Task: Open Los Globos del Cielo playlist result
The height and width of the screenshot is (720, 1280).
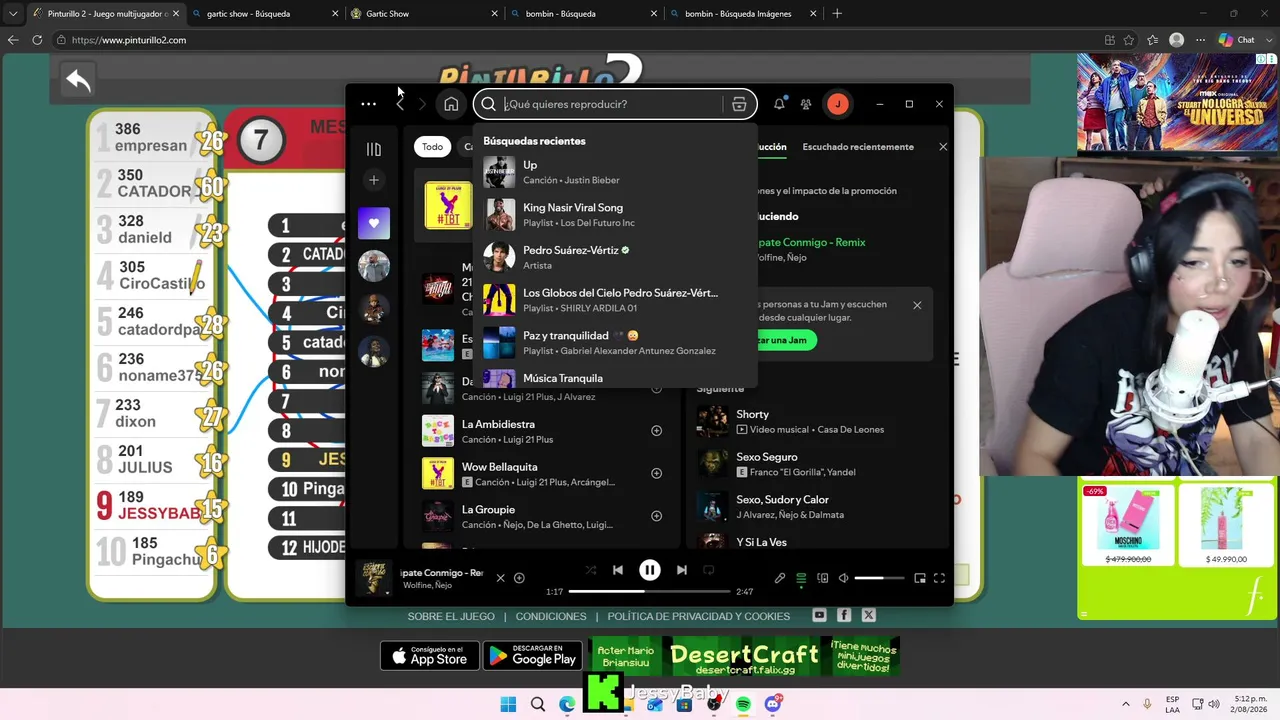Action: 614,300
